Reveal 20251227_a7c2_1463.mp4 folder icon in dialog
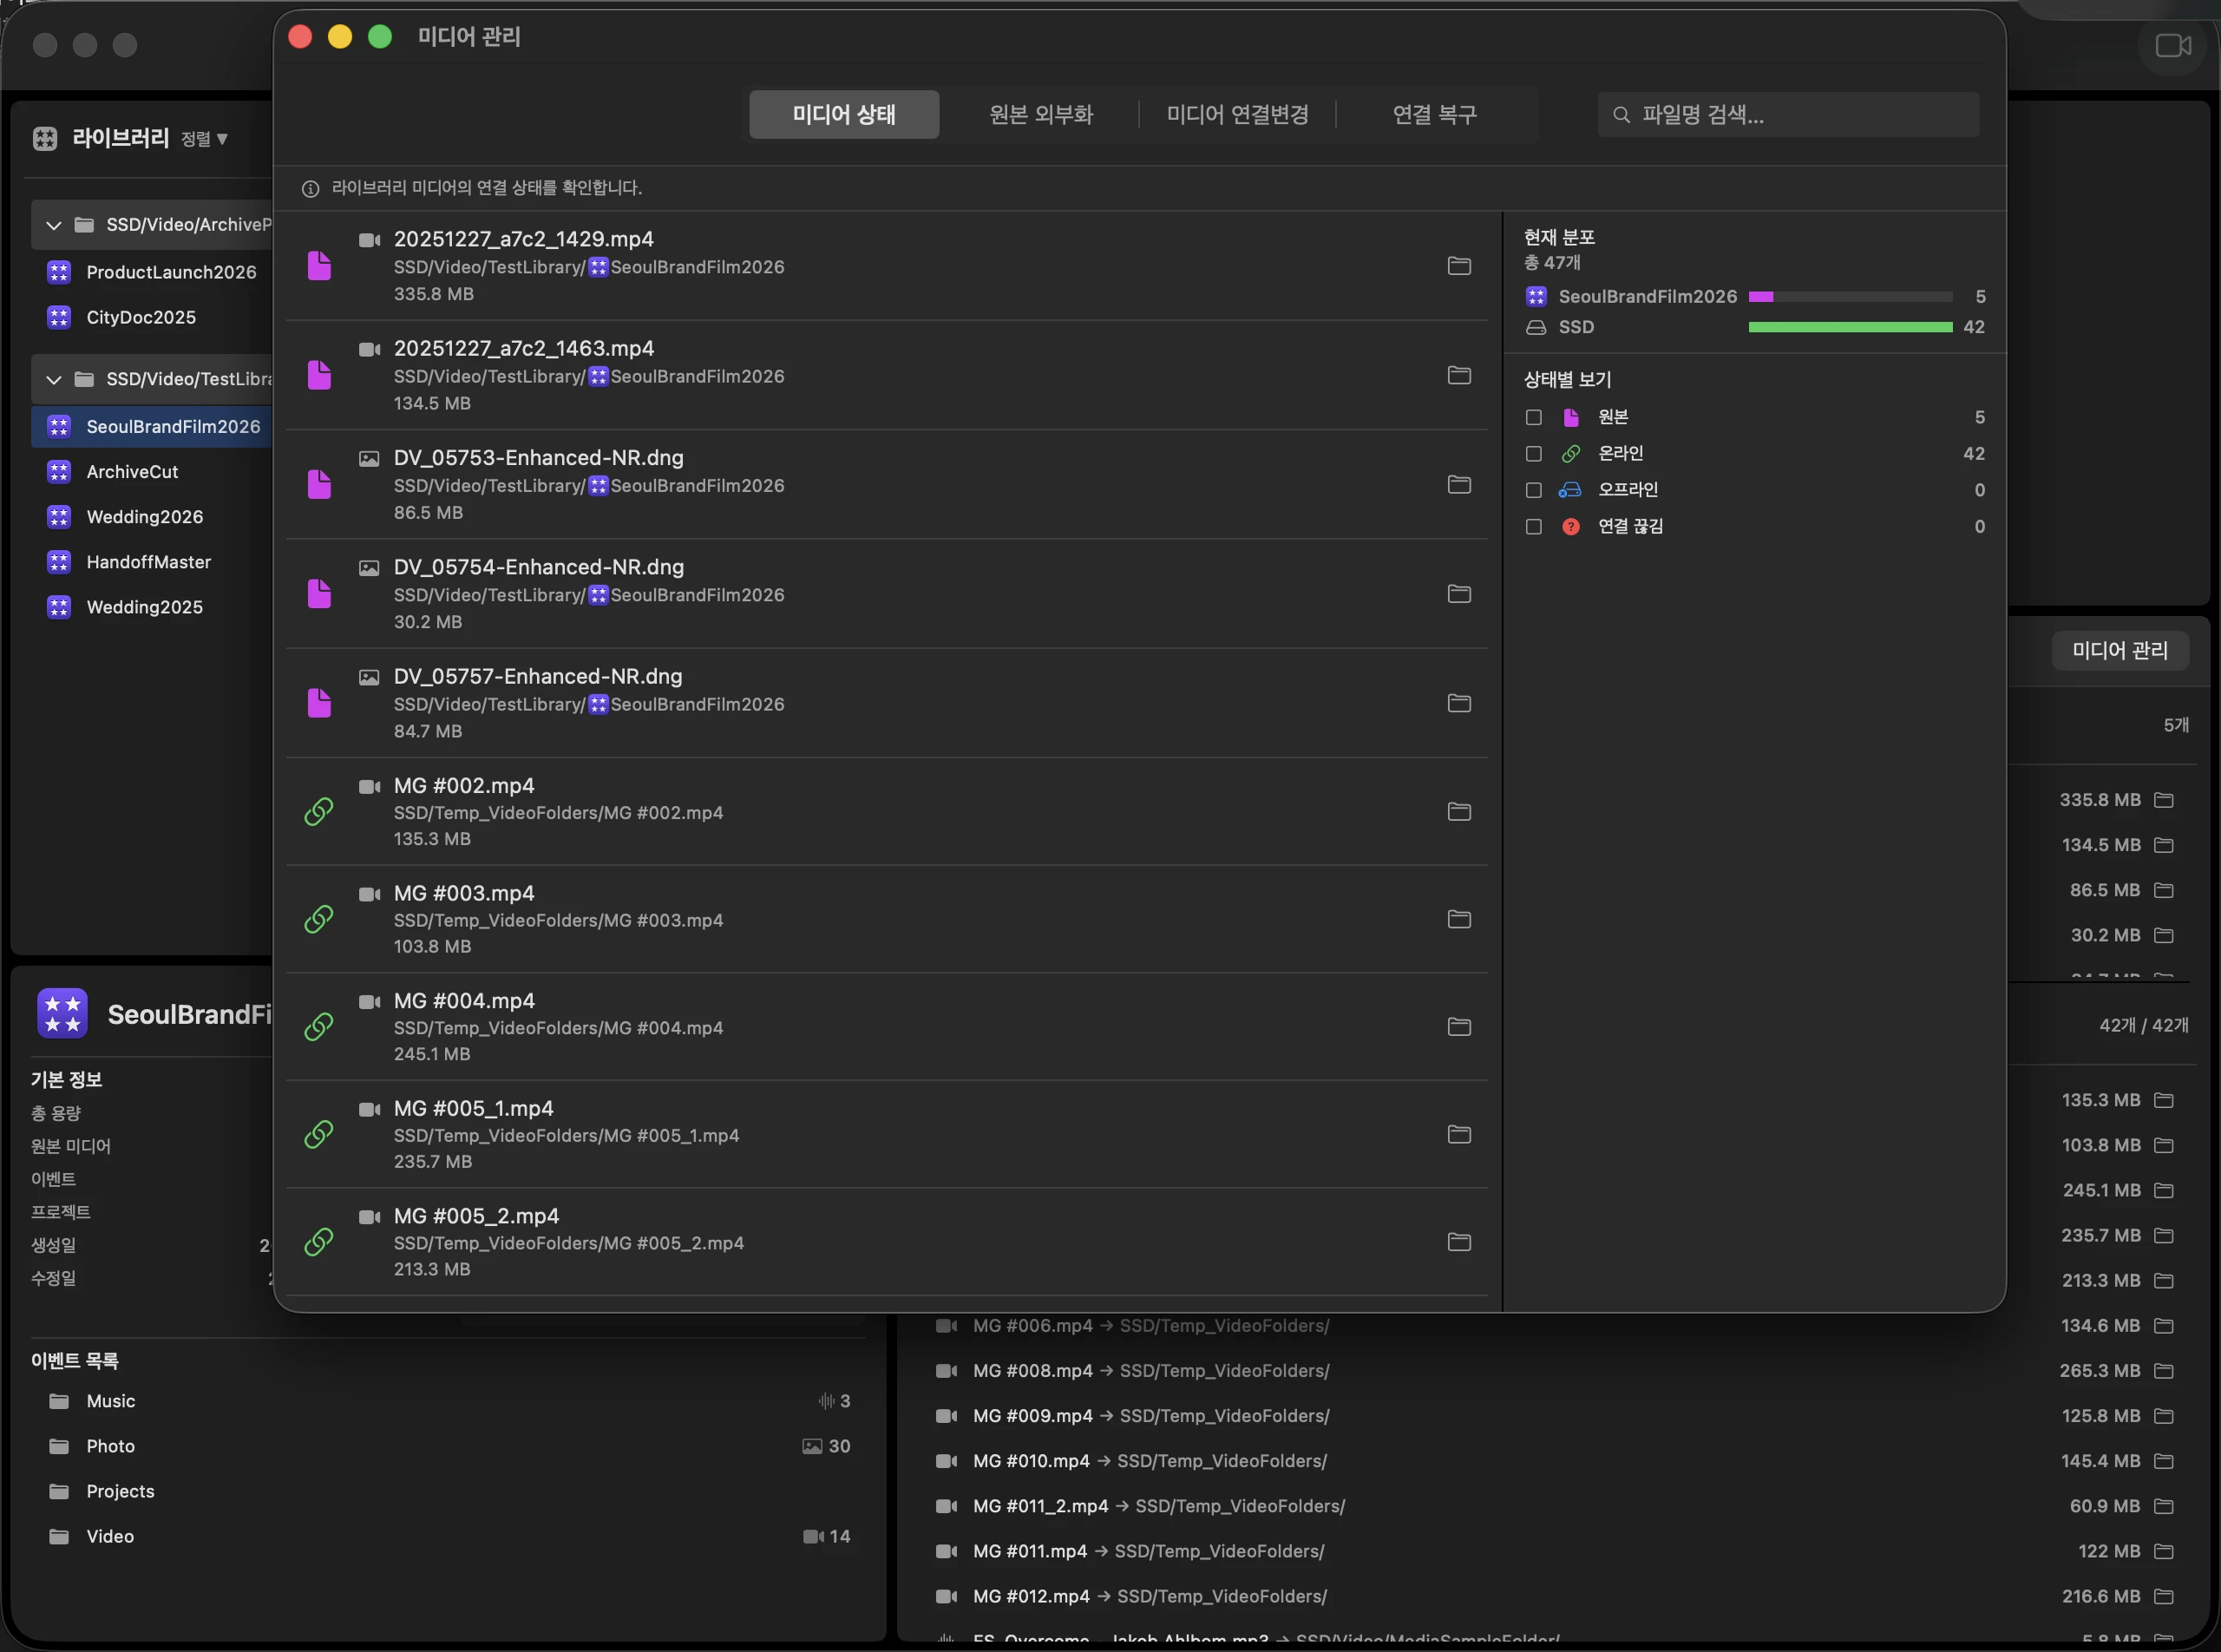The image size is (2221, 1652). tap(1459, 375)
